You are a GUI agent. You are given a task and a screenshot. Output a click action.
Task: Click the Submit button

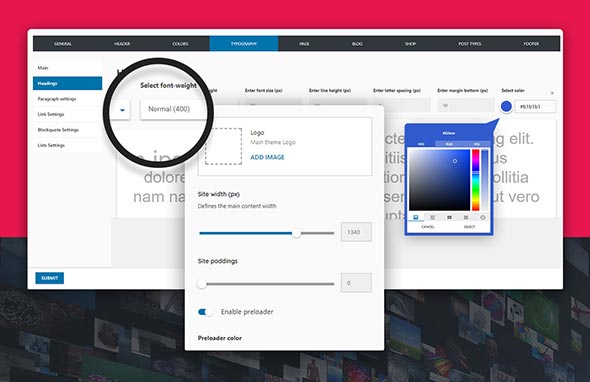tap(50, 278)
